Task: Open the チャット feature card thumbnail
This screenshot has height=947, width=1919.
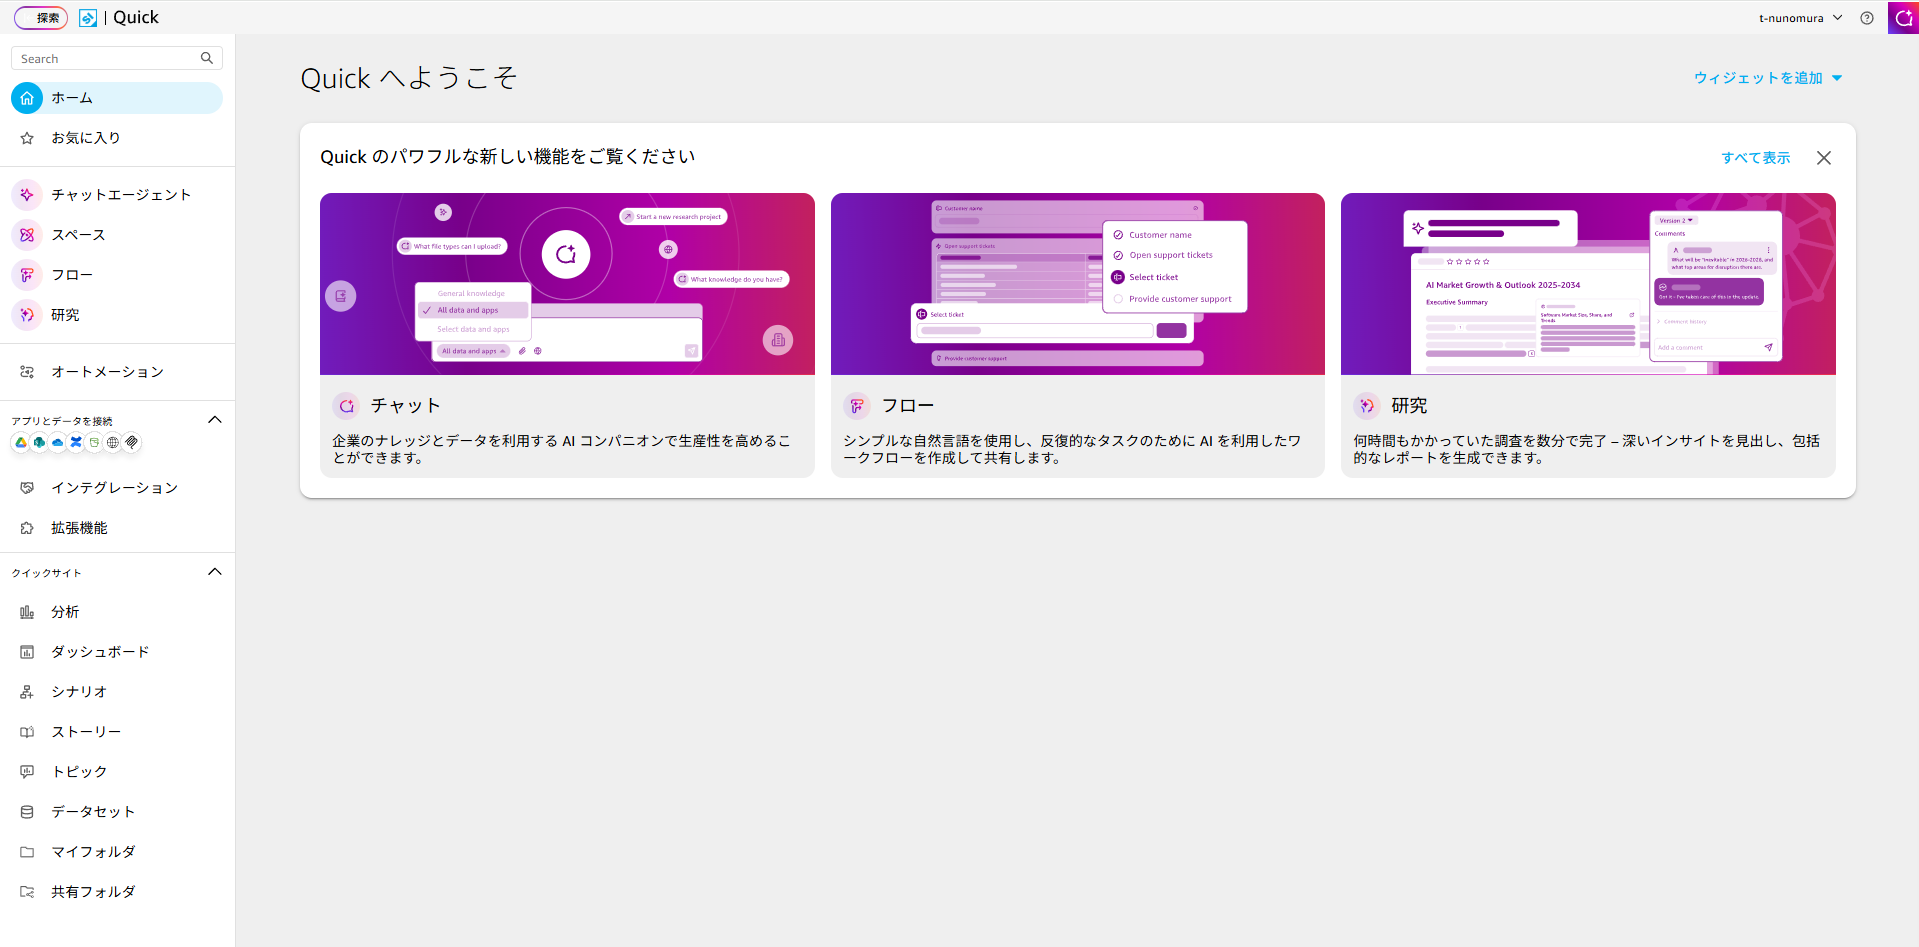Action: point(567,284)
